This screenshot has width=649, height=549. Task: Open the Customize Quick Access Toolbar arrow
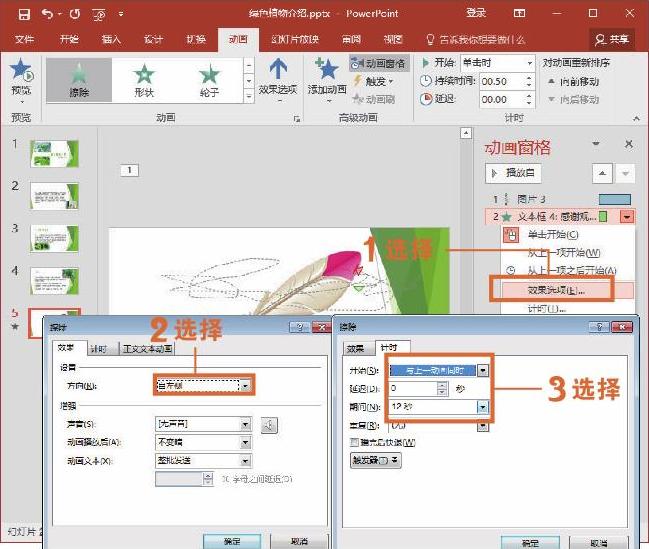121,14
